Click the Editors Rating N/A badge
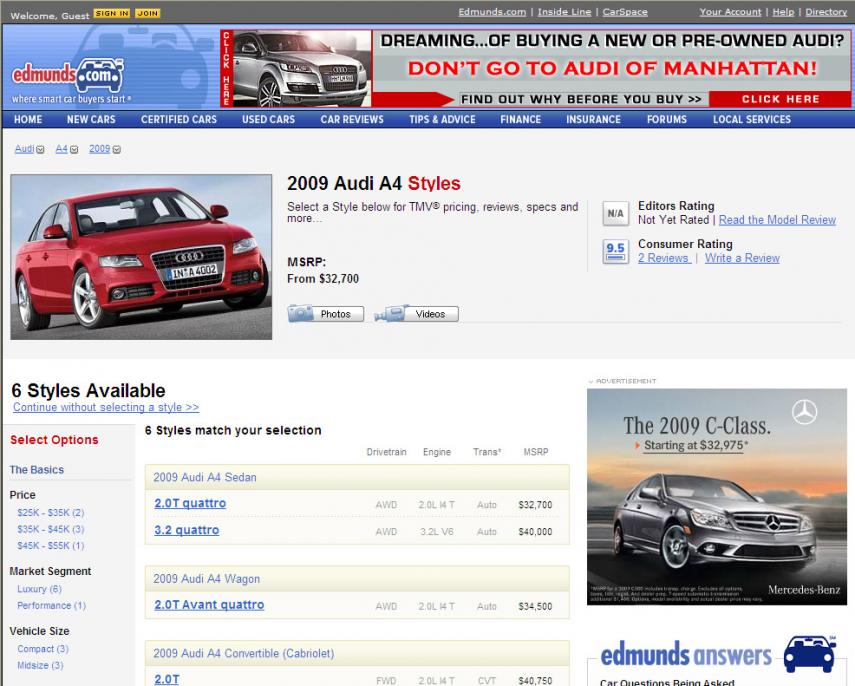 tap(616, 213)
